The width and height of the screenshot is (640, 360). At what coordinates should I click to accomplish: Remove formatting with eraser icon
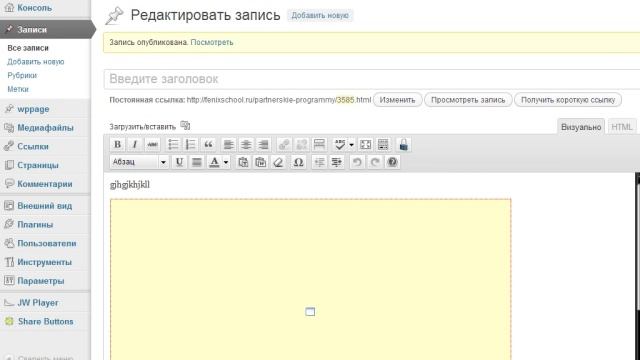(x=278, y=162)
